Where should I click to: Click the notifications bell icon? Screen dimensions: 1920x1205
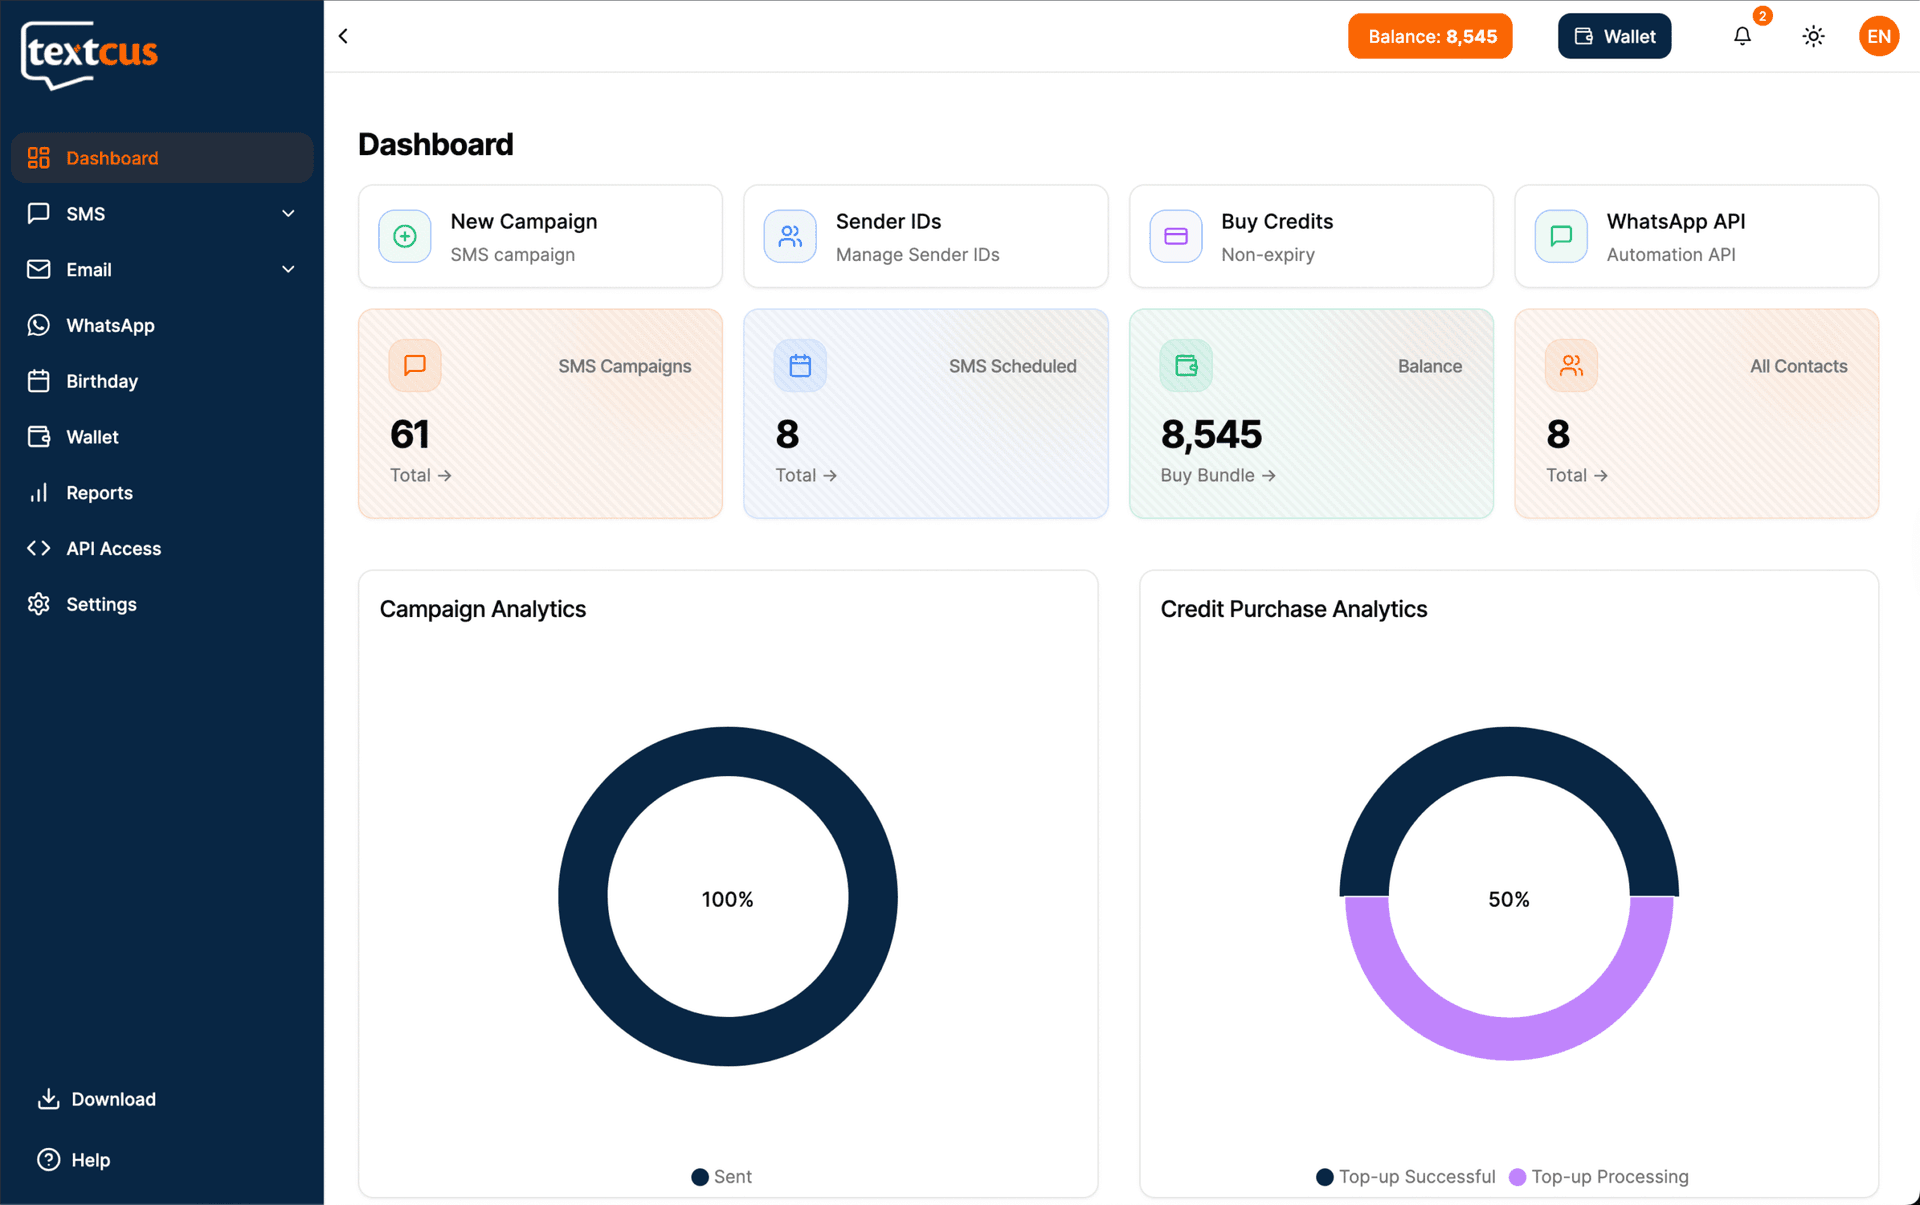(x=1742, y=36)
